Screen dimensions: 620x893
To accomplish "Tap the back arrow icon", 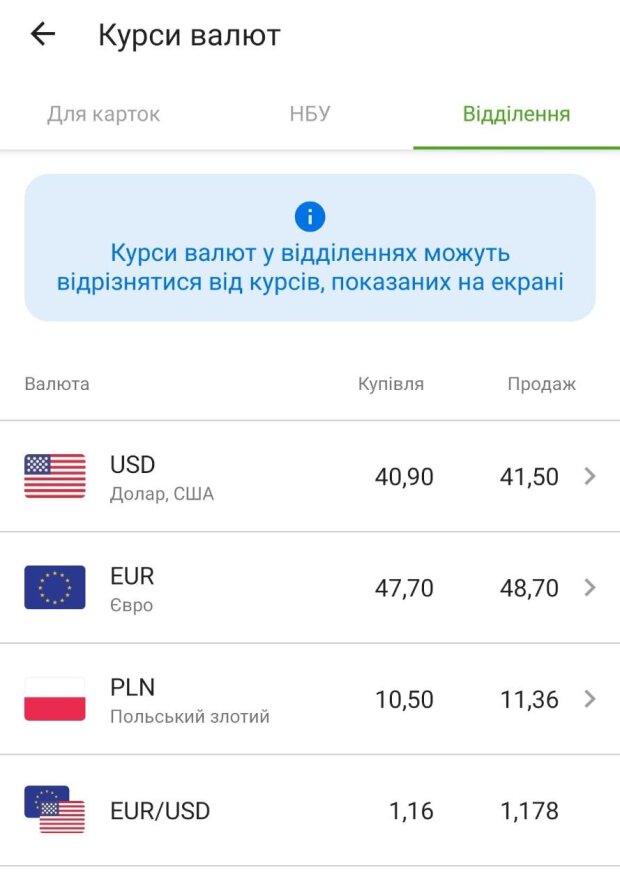I will (43, 35).
